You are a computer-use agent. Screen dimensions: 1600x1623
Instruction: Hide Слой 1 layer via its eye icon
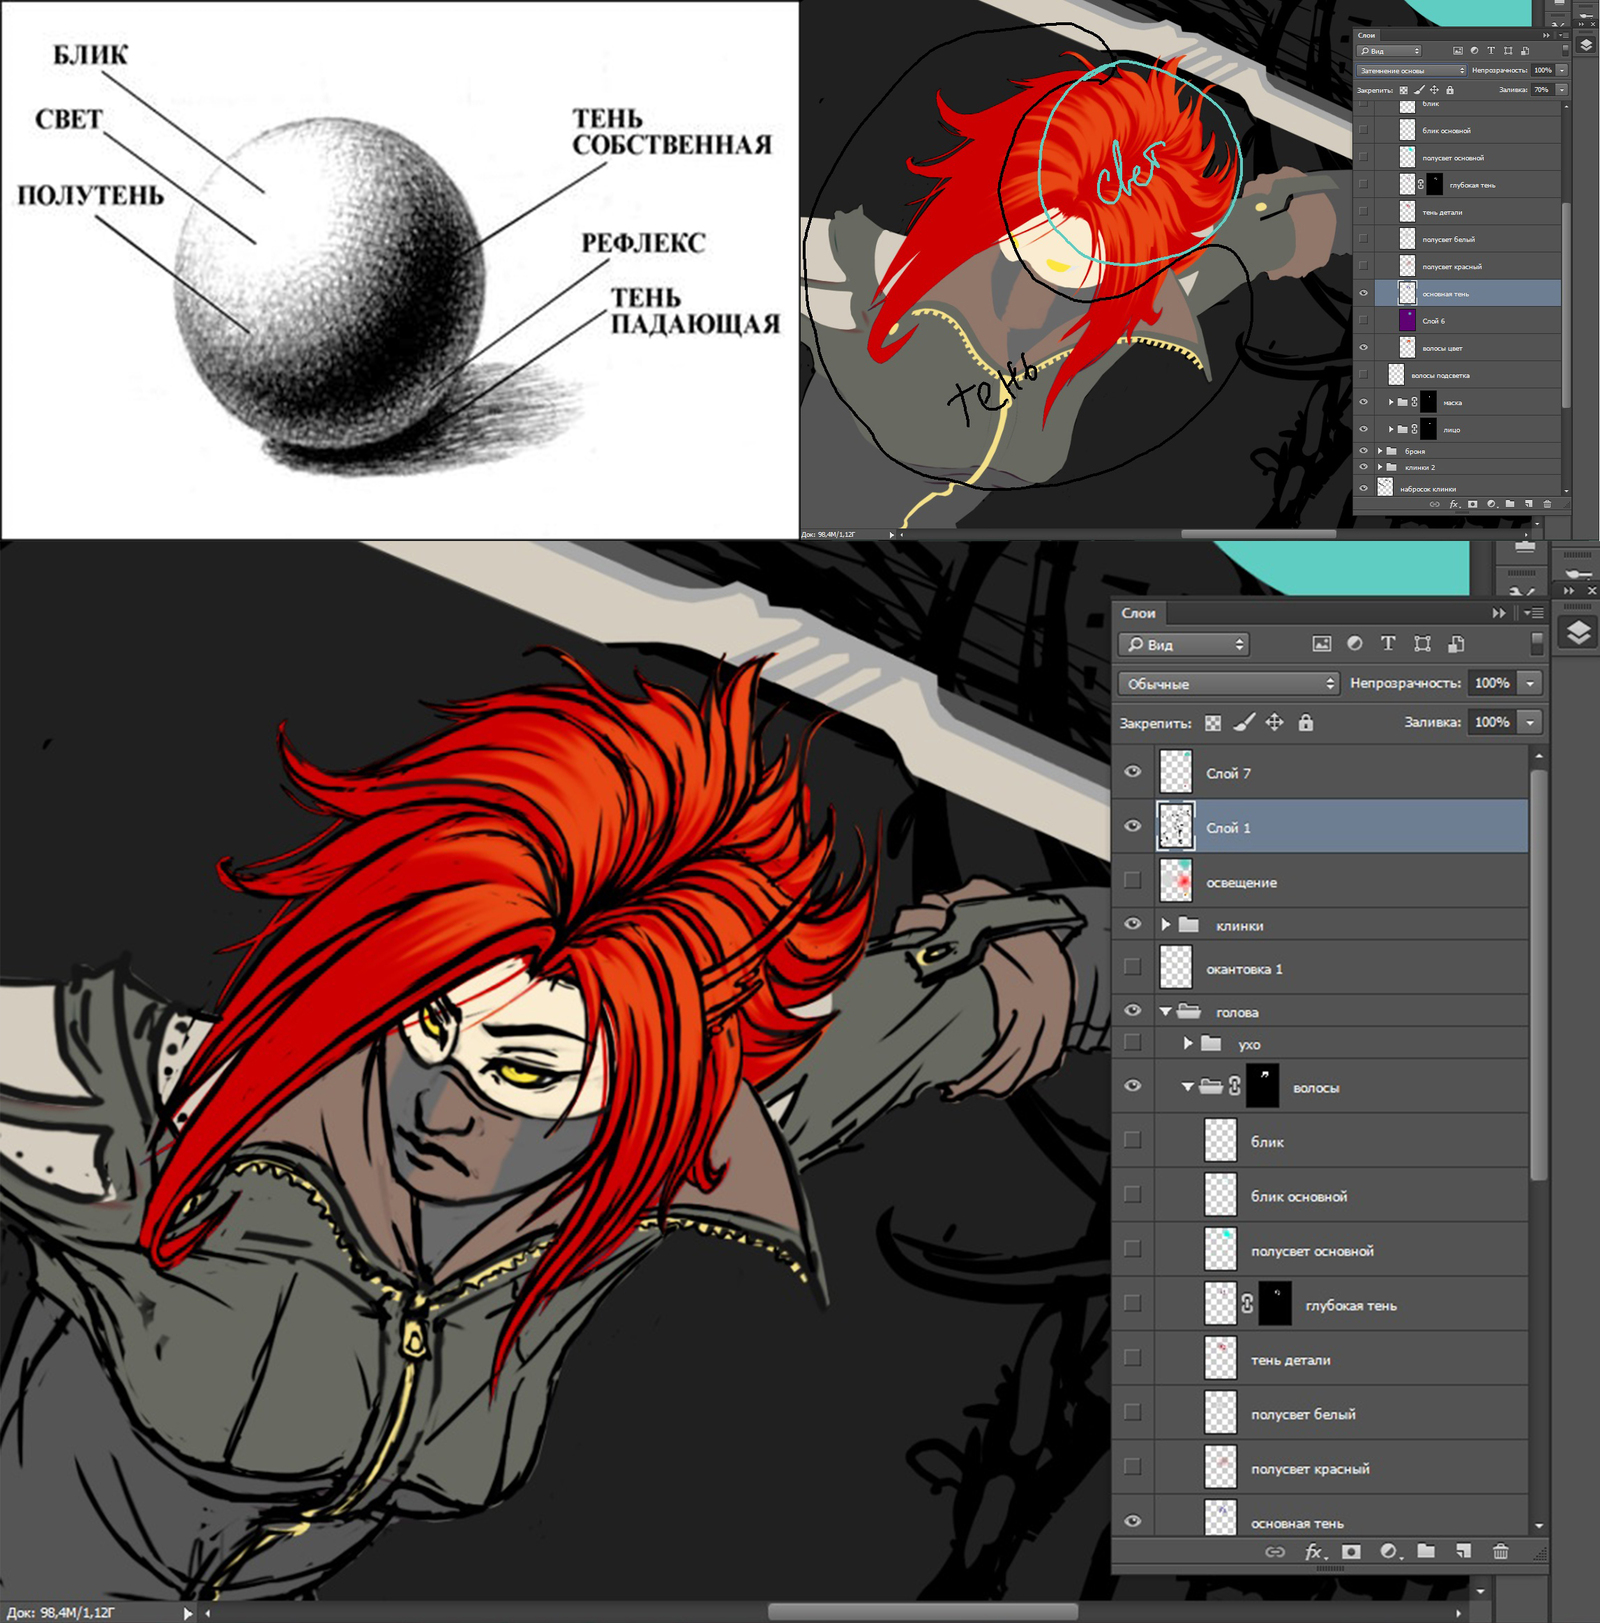point(1132,826)
